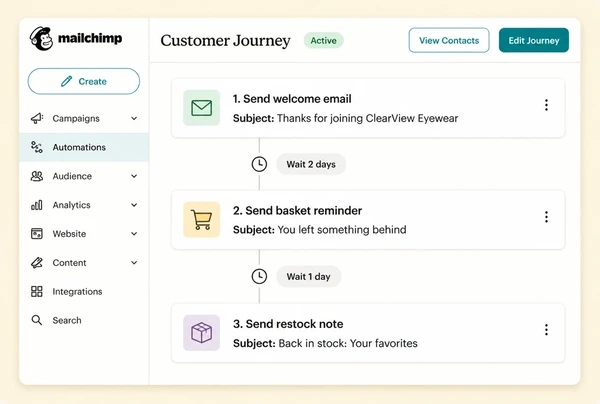Screen dimensions: 600x404
Task: Click subject 'You left something behind'
Action: click(342, 230)
